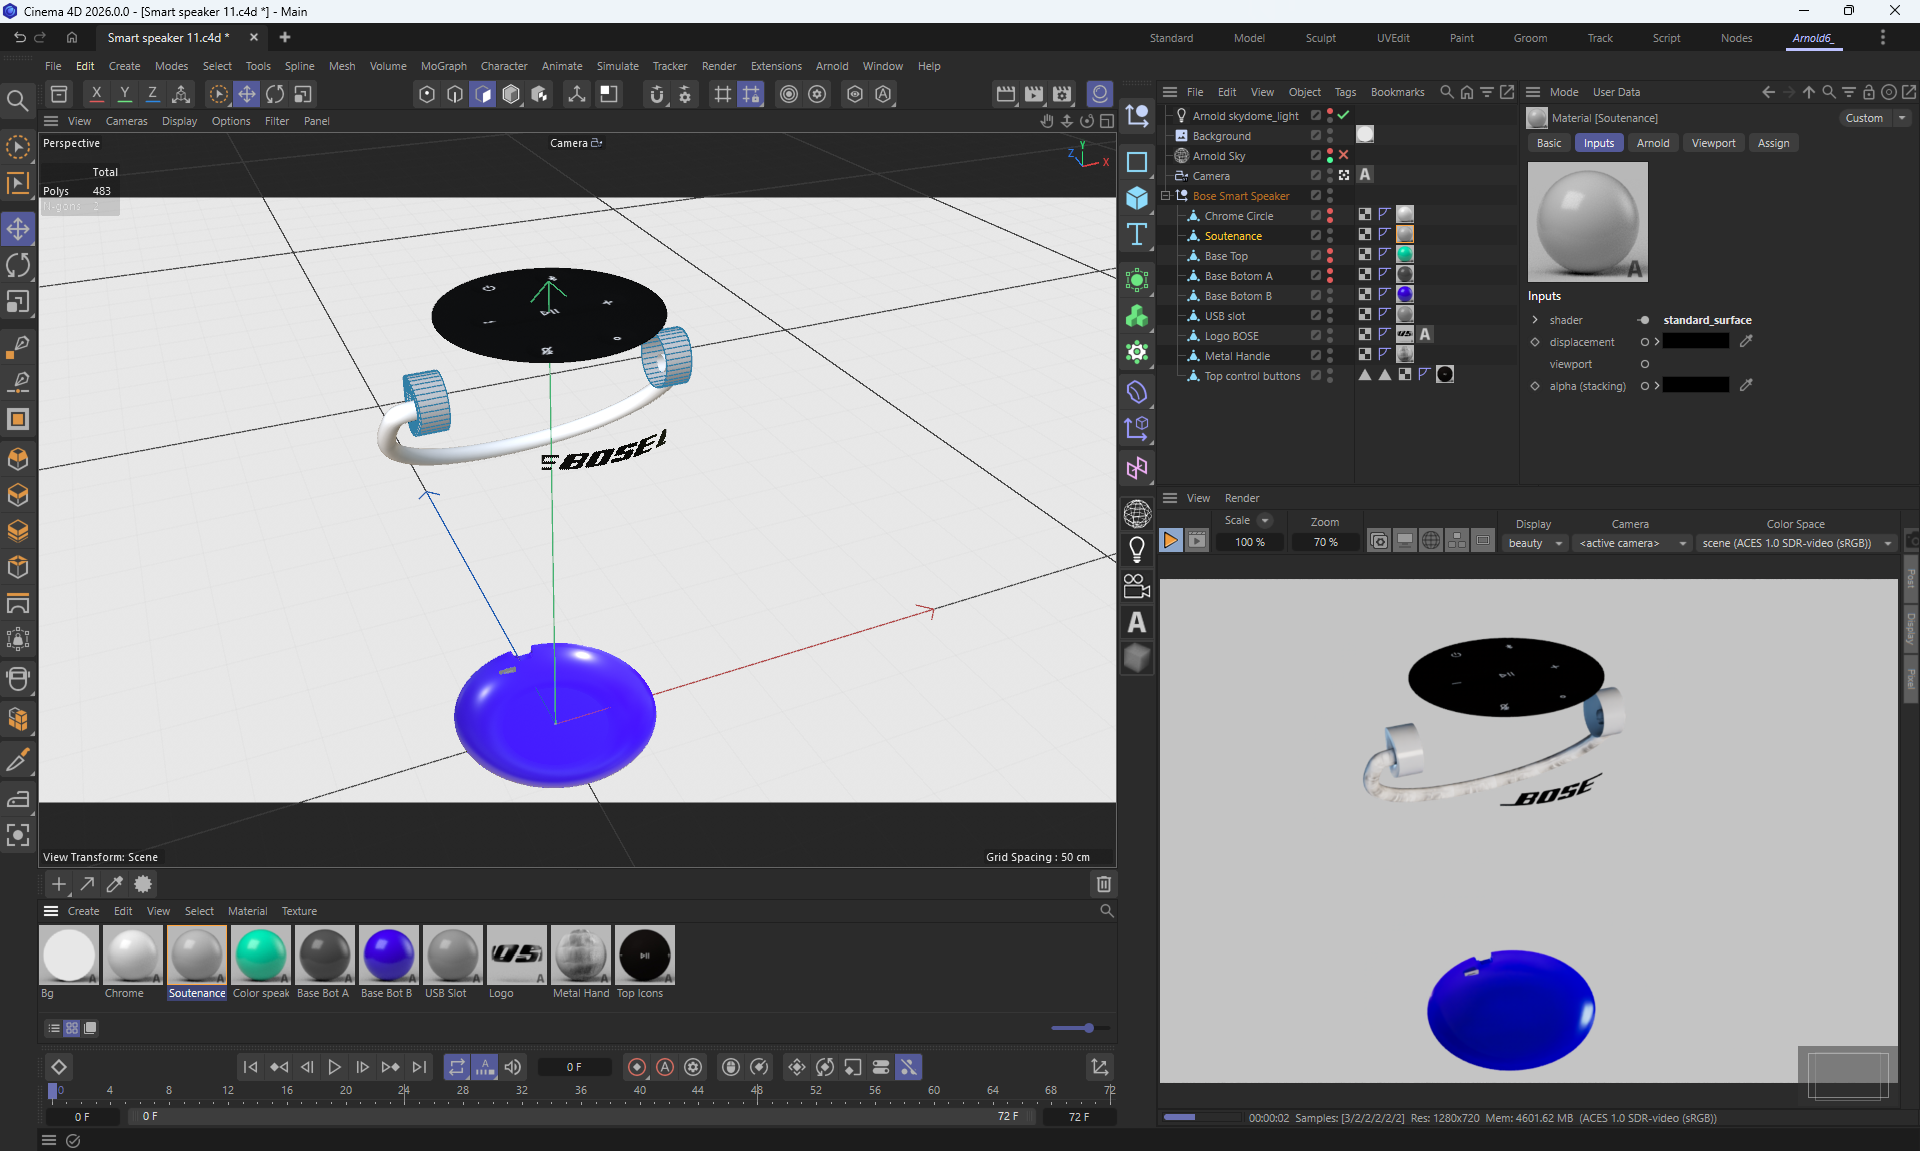
Task: Click the Cube primitive icon
Action: click(x=1137, y=198)
